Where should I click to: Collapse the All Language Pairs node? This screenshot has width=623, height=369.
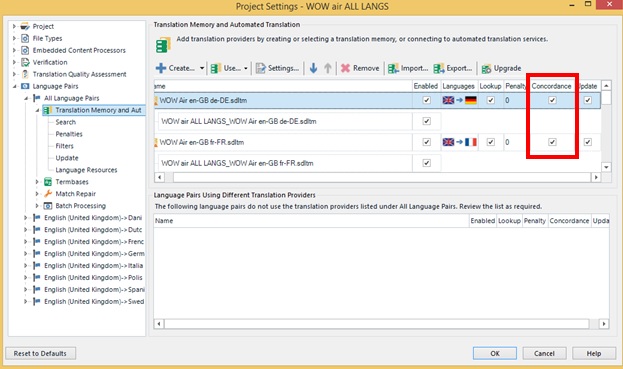26,98
